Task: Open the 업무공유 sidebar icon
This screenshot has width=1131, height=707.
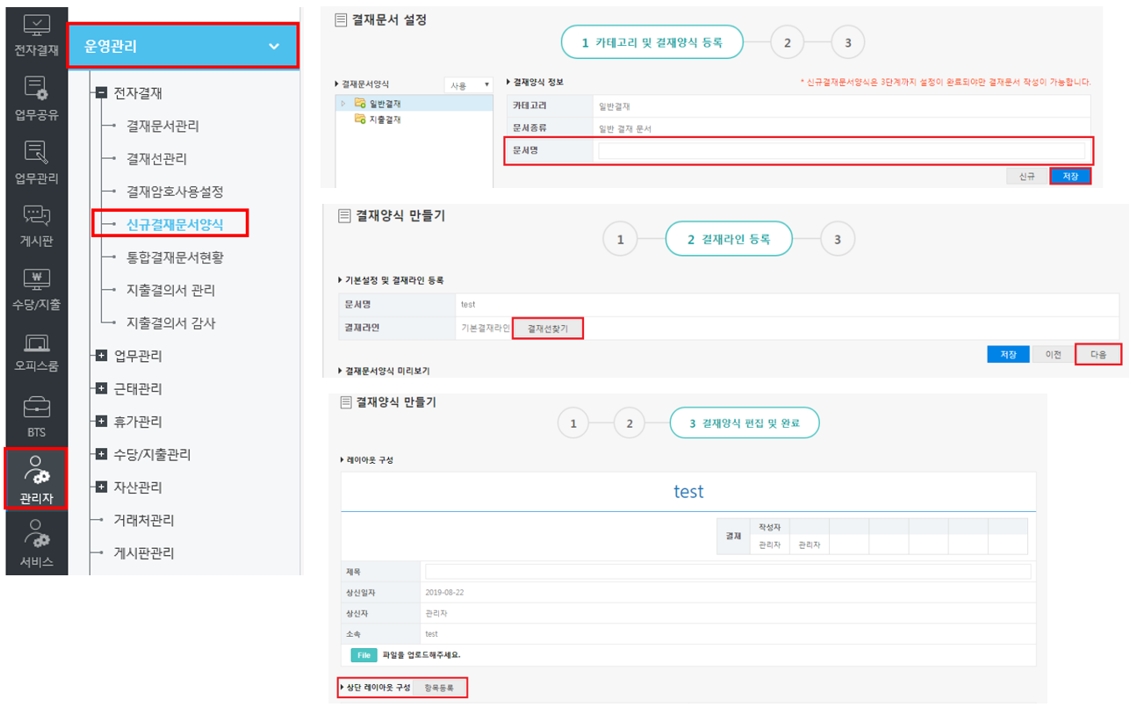Action: click(x=36, y=98)
